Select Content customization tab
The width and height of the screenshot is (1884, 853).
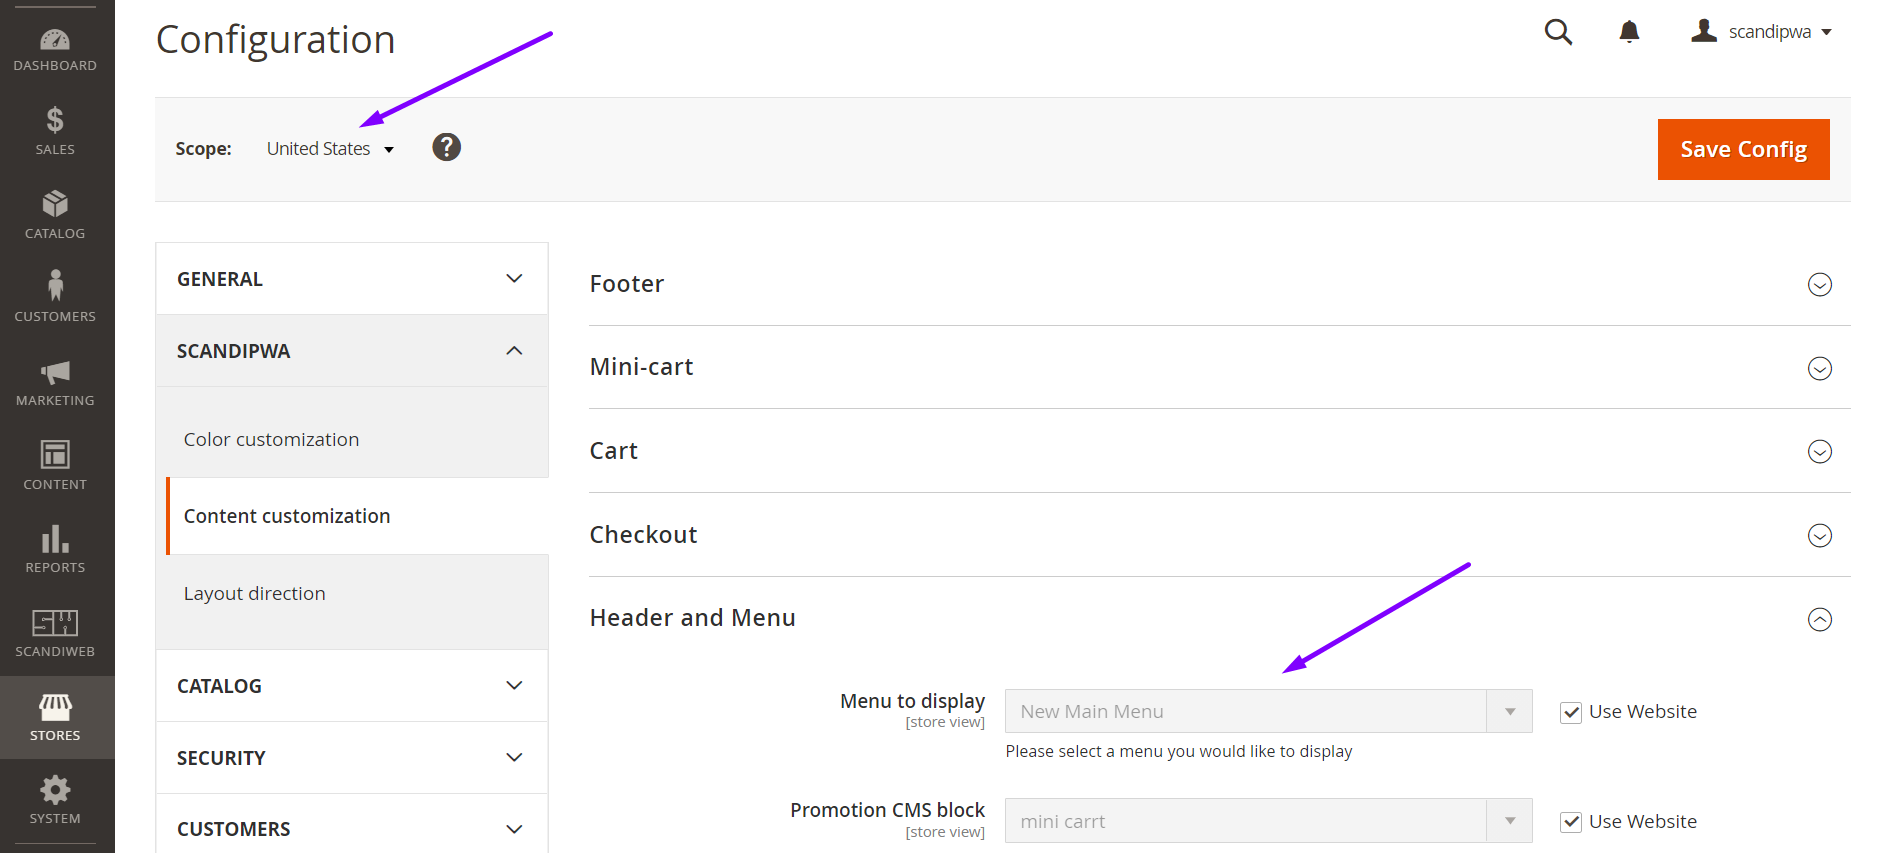click(357, 516)
